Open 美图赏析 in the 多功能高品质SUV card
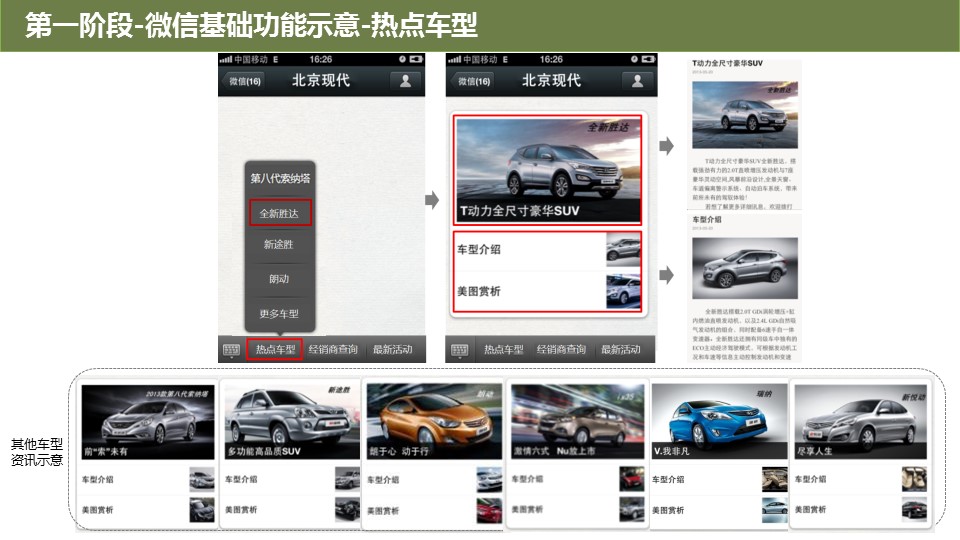The height and width of the screenshot is (540, 960). [292, 509]
